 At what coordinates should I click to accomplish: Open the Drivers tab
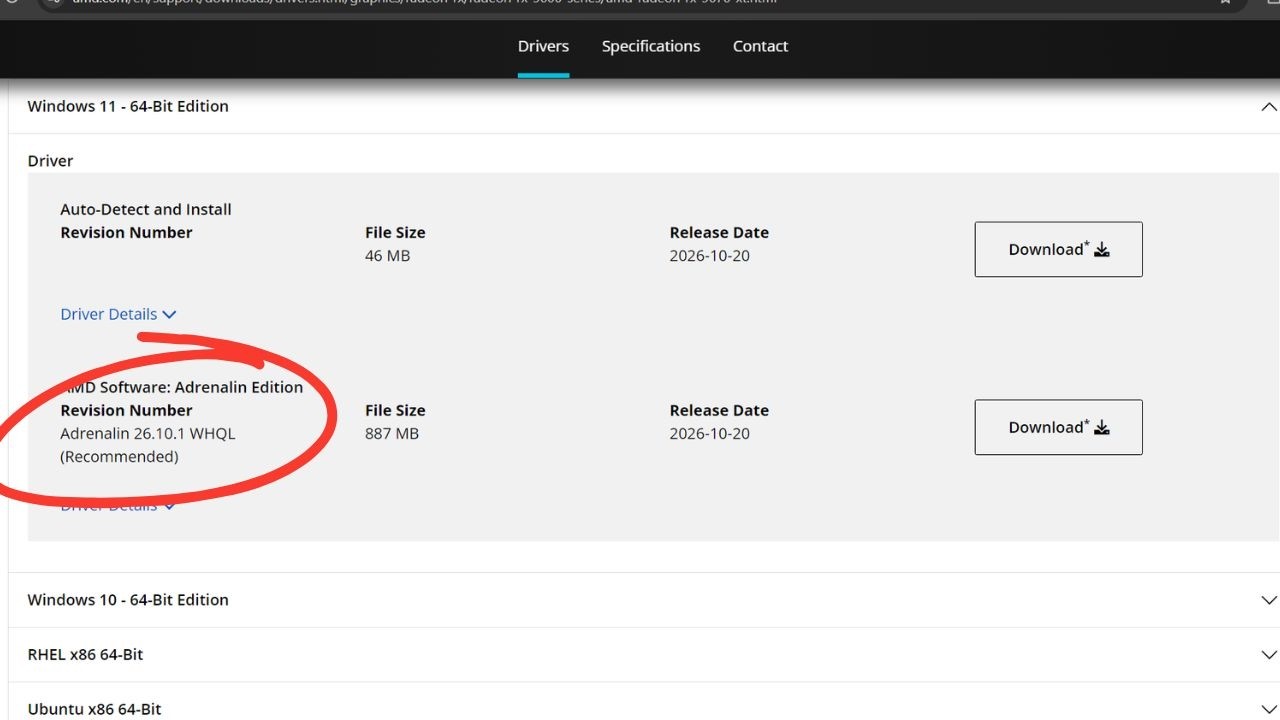543,46
